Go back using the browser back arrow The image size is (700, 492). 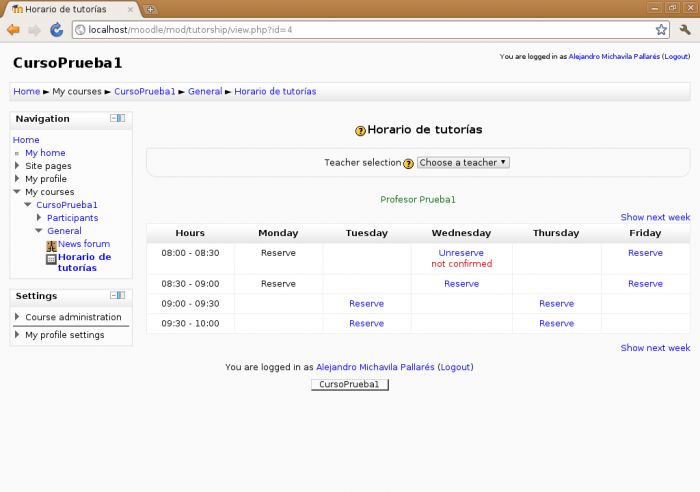pyautogui.click(x=13, y=30)
